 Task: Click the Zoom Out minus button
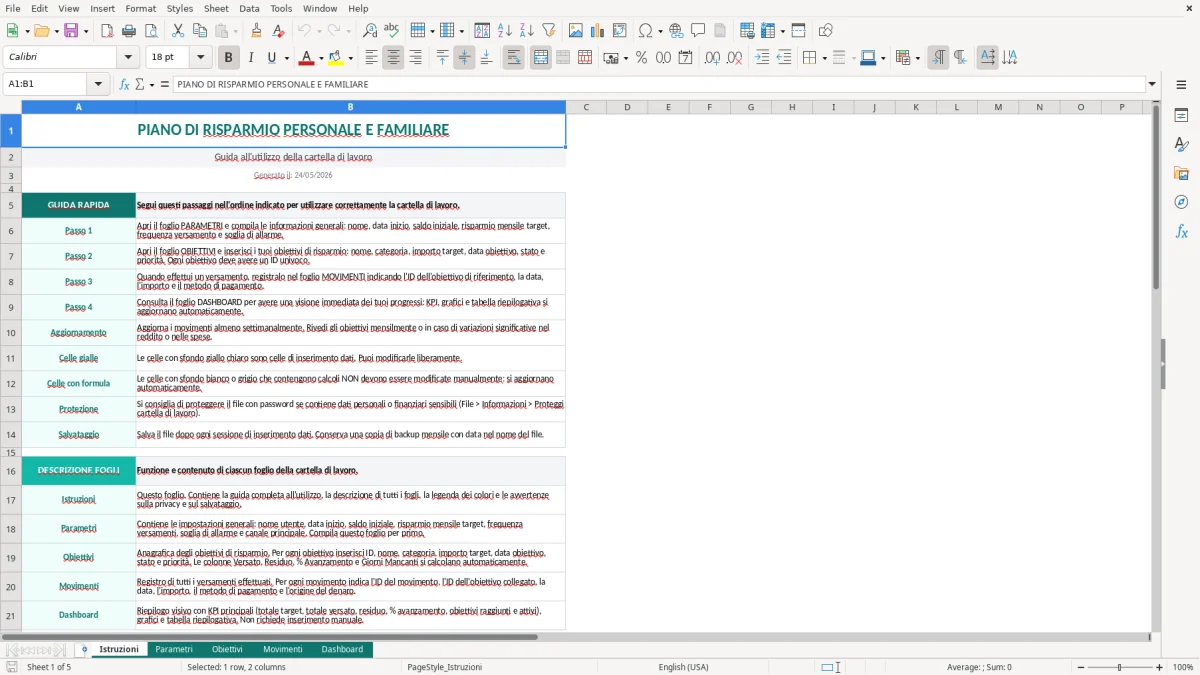pyautogui.click(x=1079, y=667)
